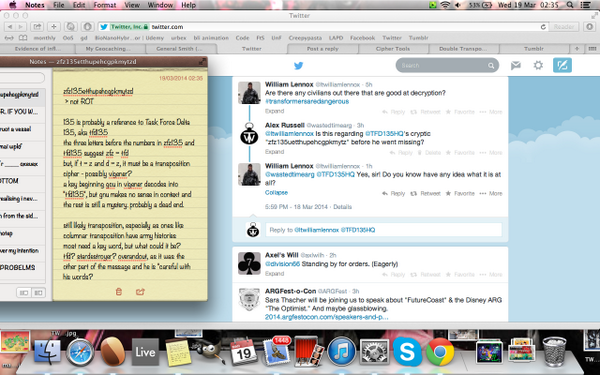The height and width of the screenshot is (375, 600).
Task: Open the @TFD135HQ mention in Alex Russell's tweet
Action: pyautogui.click(x=384, y=134)
